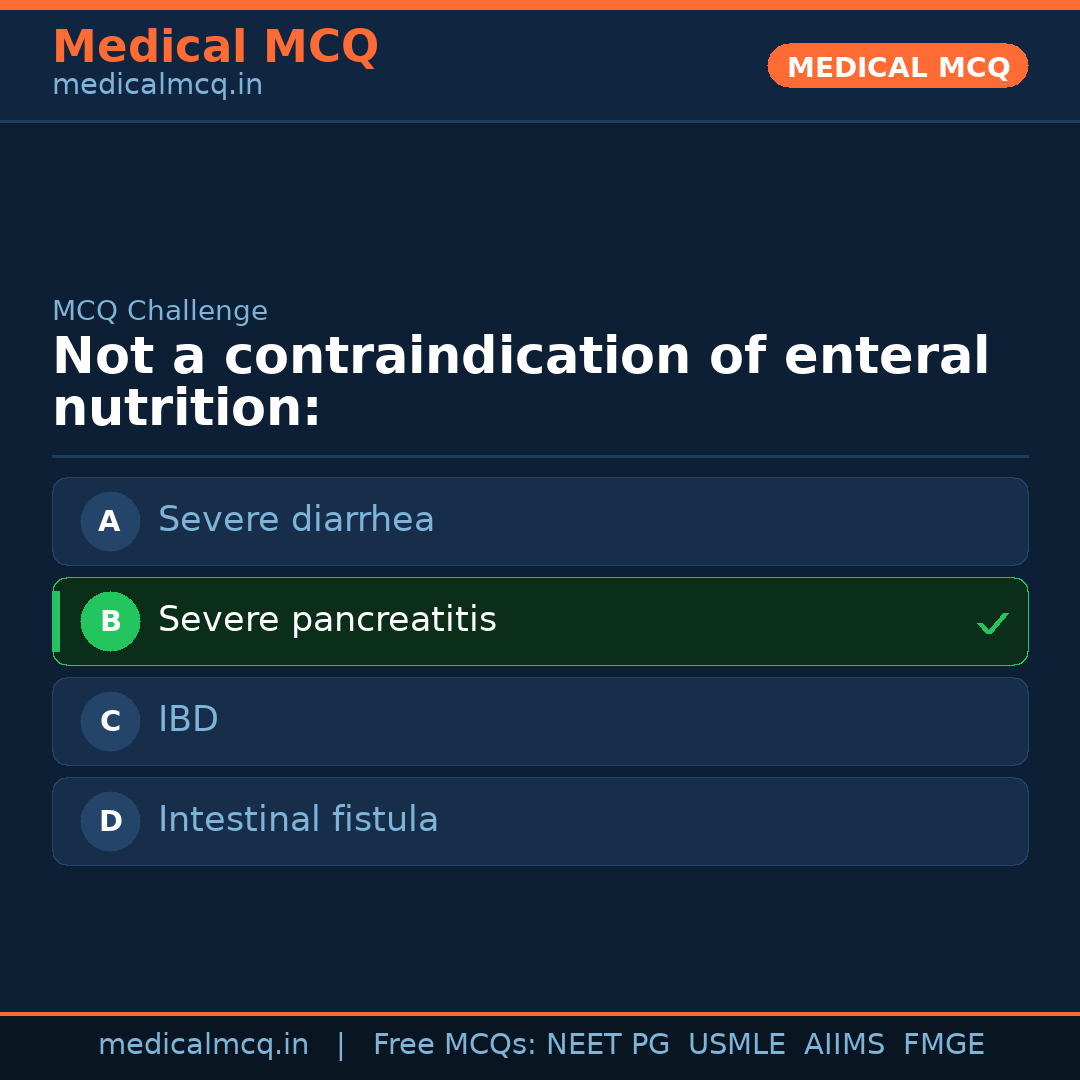Click the 'Severe pancreatitis' answer text
This screenshot has height=1080, width=1080.
(327, 620)
